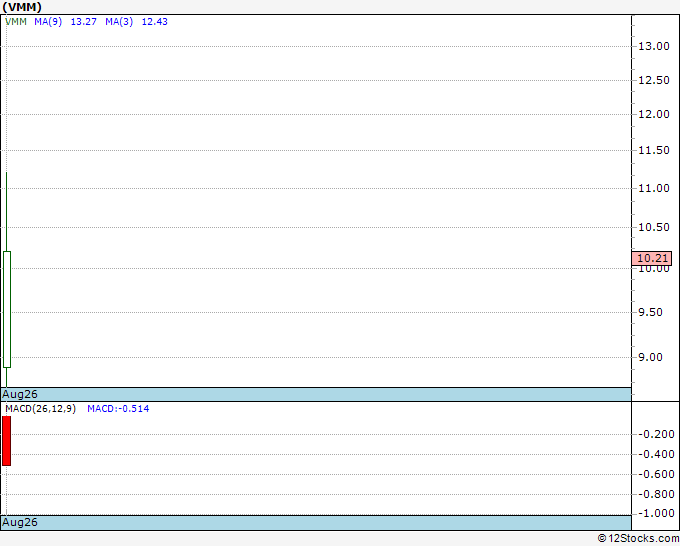Click the MACD:-0.514 value text
680x546 pixels.
click(118, 409)
